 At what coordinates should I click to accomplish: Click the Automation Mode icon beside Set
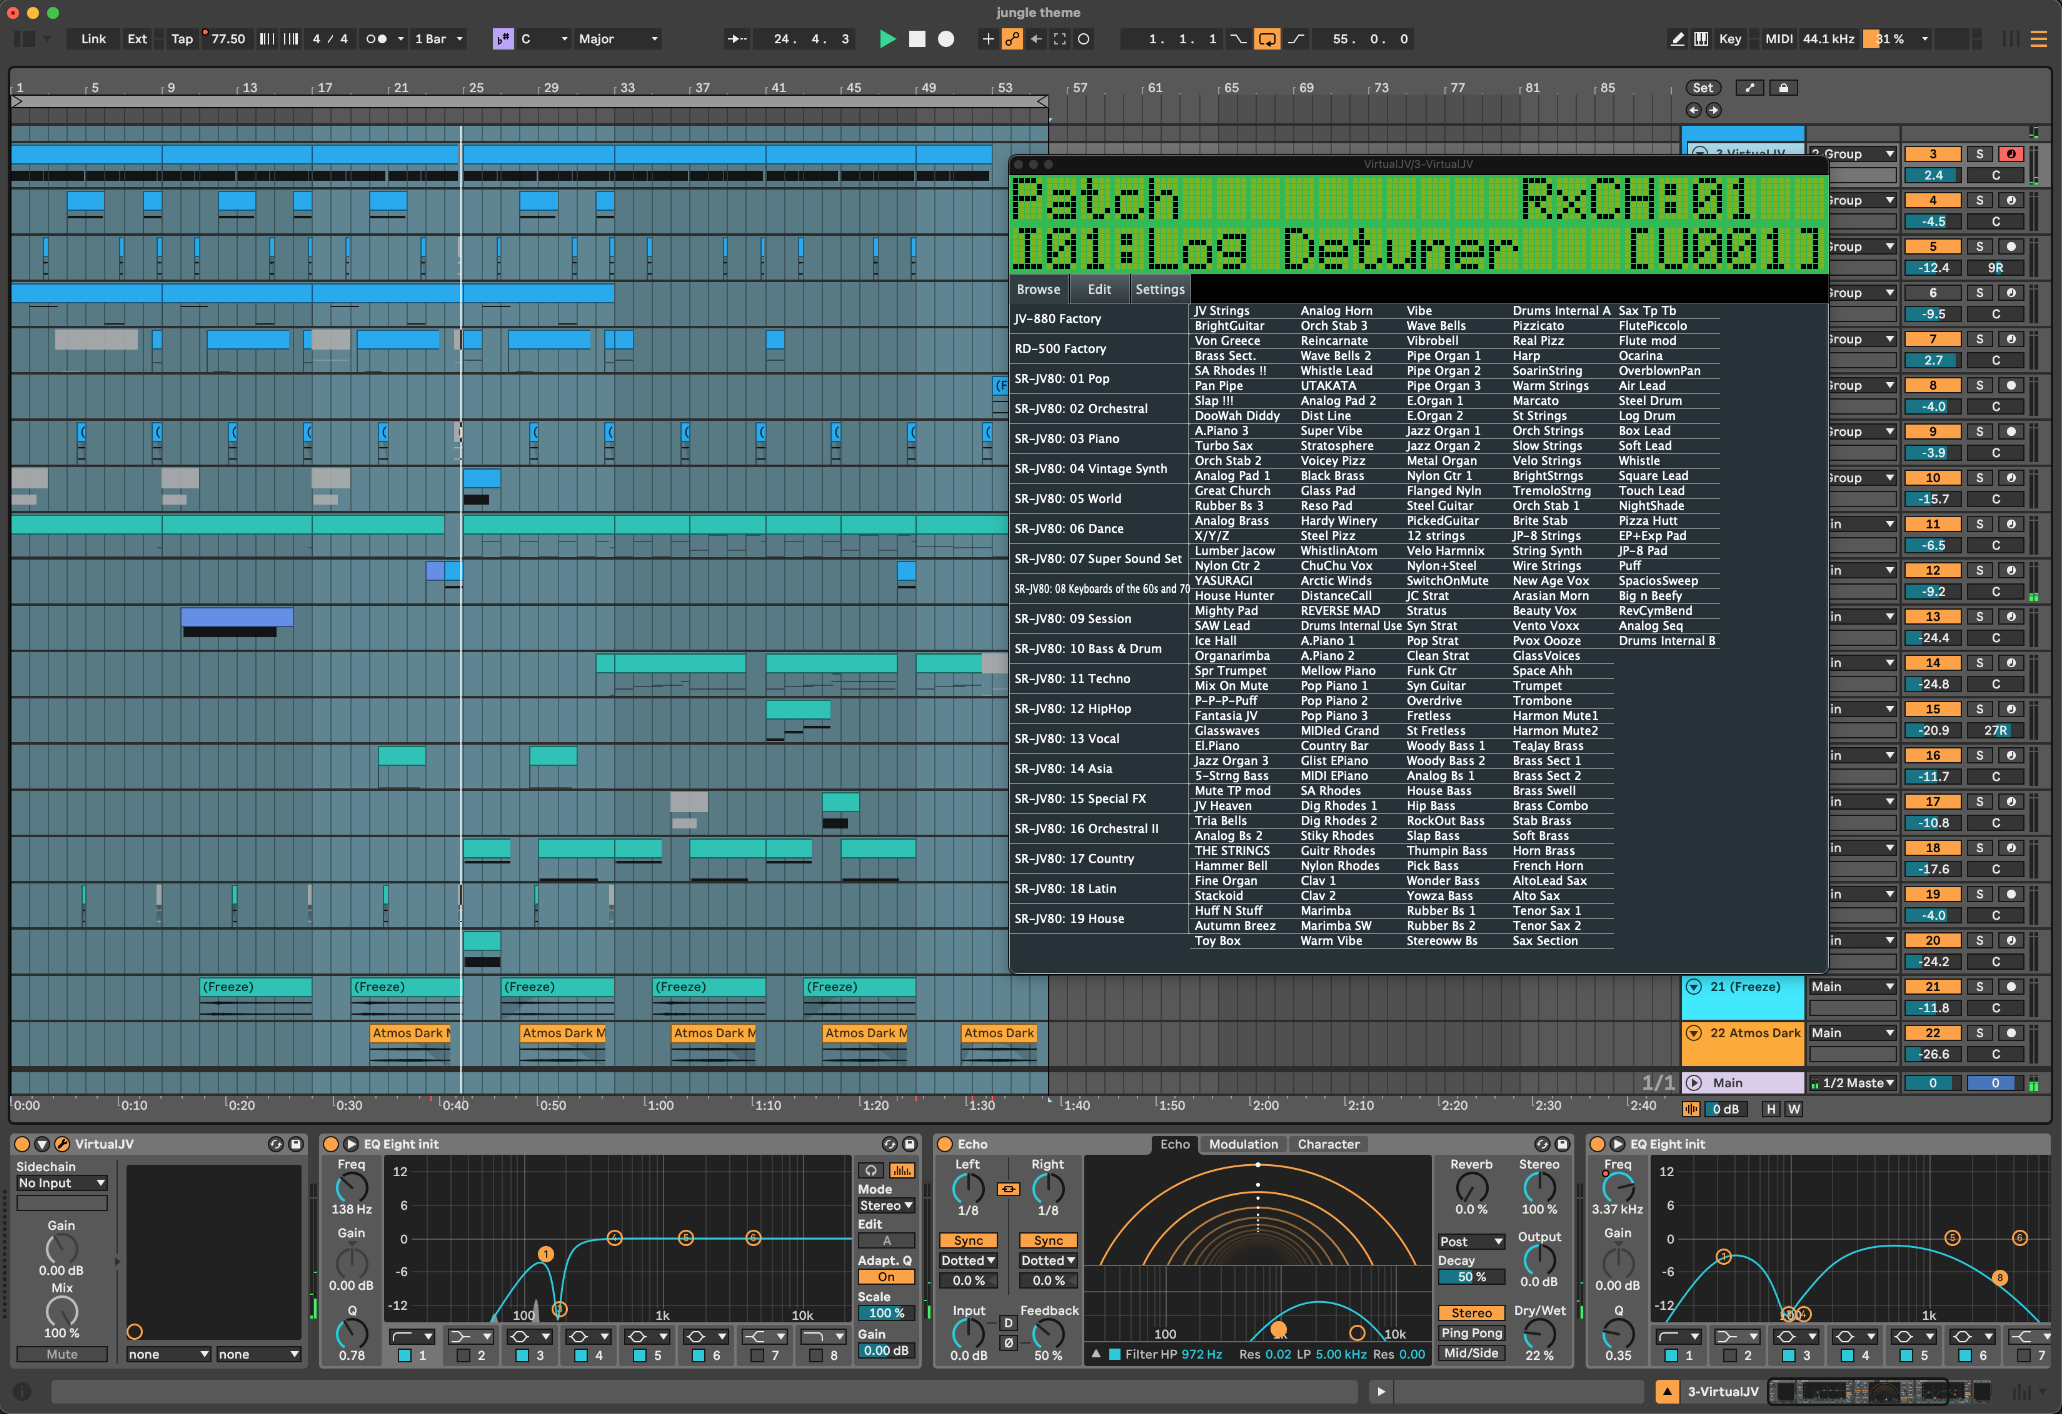pos(1749,88)
